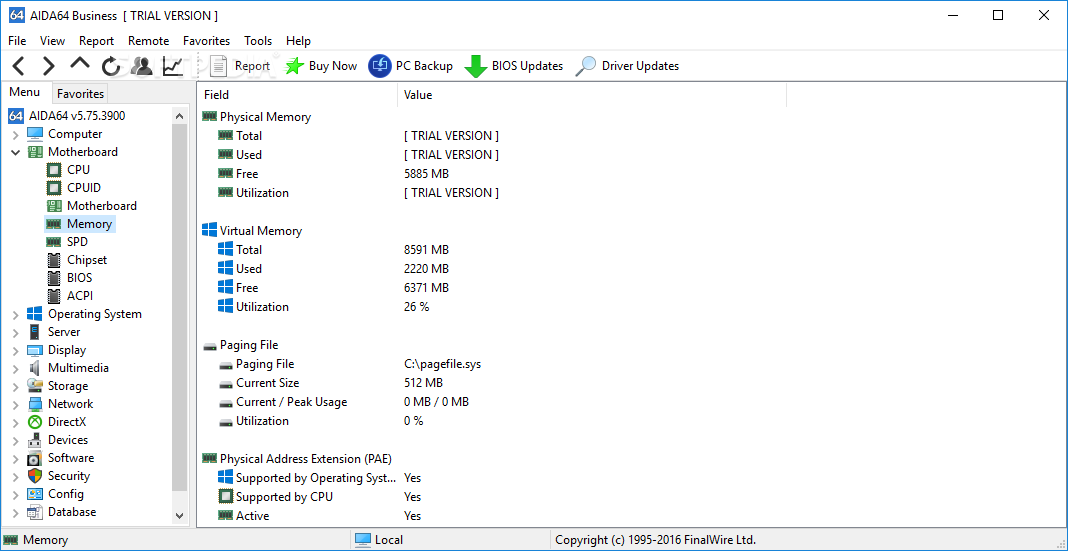Image resolution: width=1068 pixels, height=551 pixels.
Task: Open the Report menu
Action: click(97, 41)
